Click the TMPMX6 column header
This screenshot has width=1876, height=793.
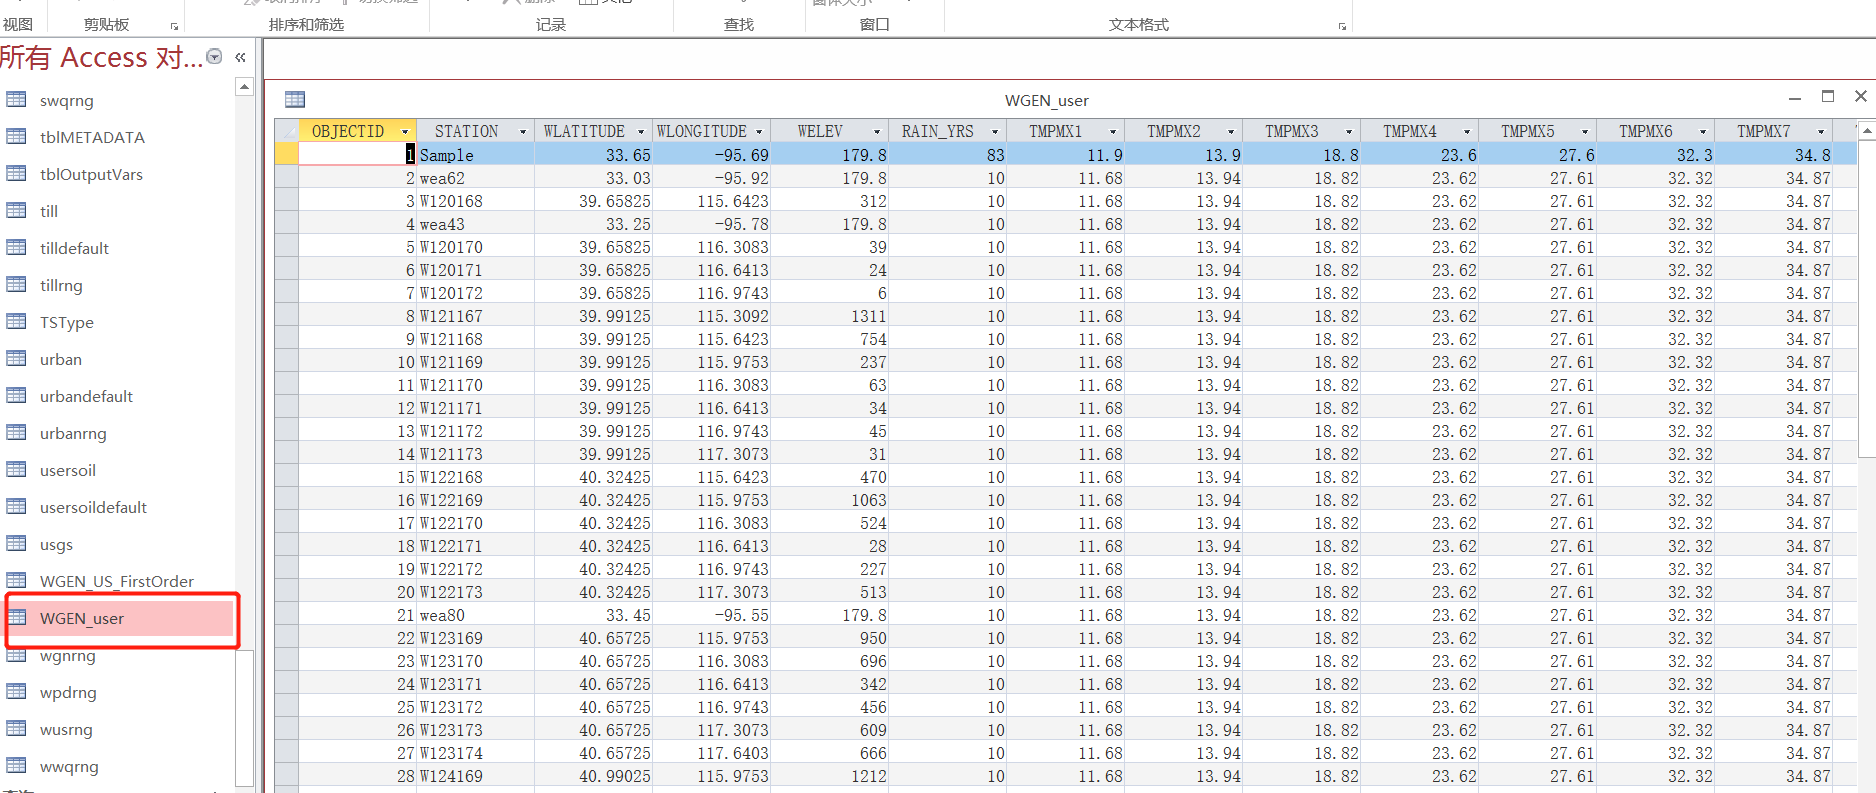coord(1655,131)
